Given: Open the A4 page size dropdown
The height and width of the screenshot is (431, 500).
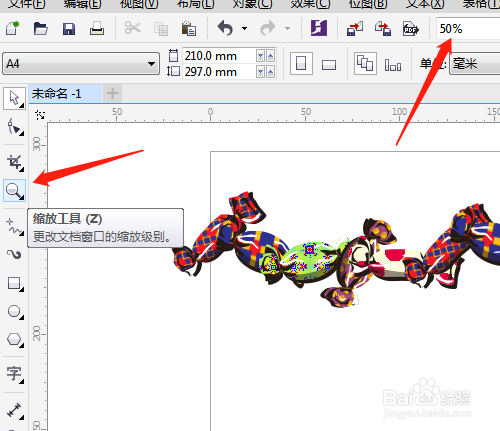Looking at the screenshot, I should tap(81, 63).
